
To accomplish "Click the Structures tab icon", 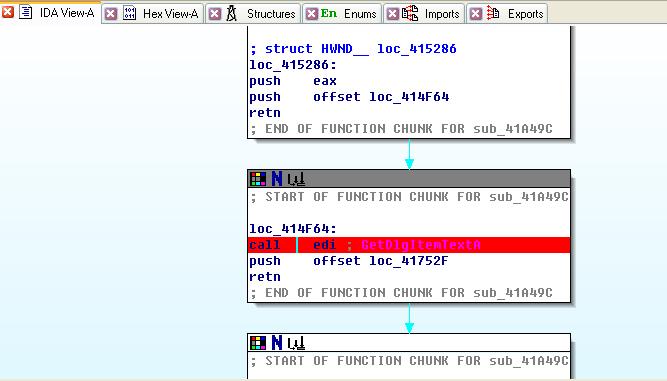I will coord(231,14).
